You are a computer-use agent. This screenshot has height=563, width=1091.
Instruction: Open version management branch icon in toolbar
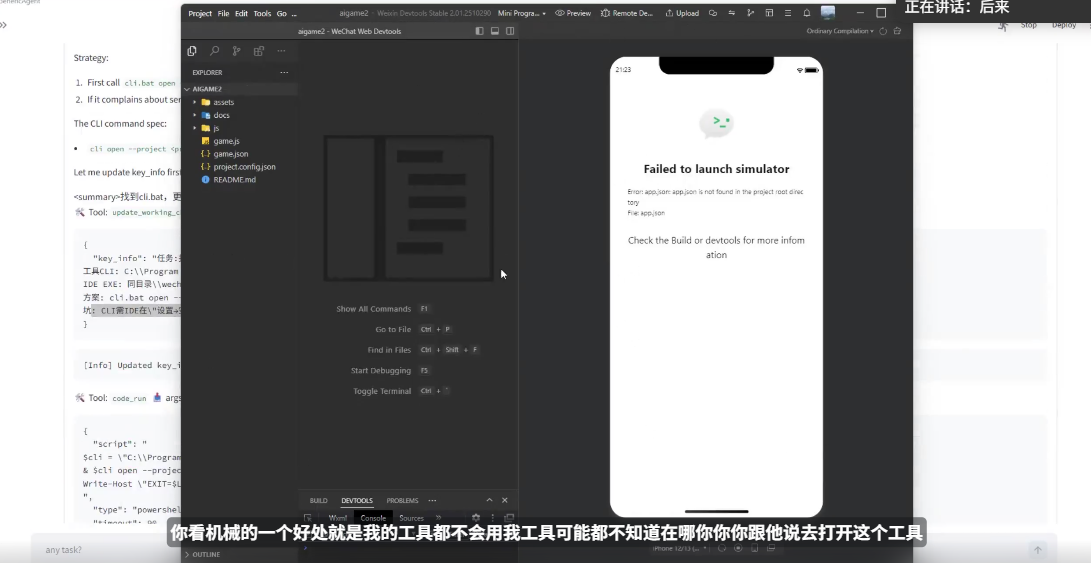pyautogui.click(x=750, y=13)
